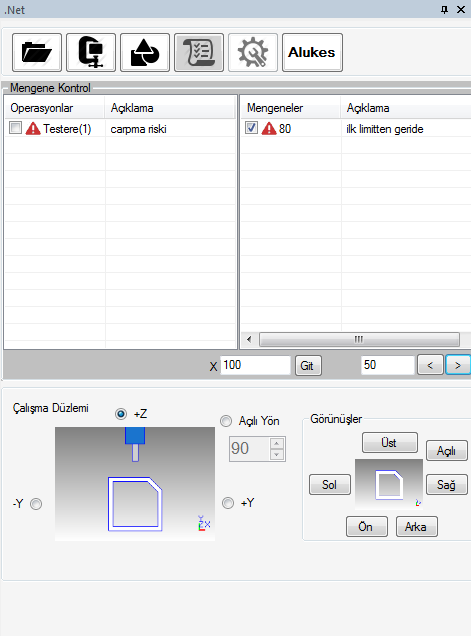The width and height of the screenshot is (471, 636).
Task: Select the +Z working plane radio
Action: (x=121, y=414)
